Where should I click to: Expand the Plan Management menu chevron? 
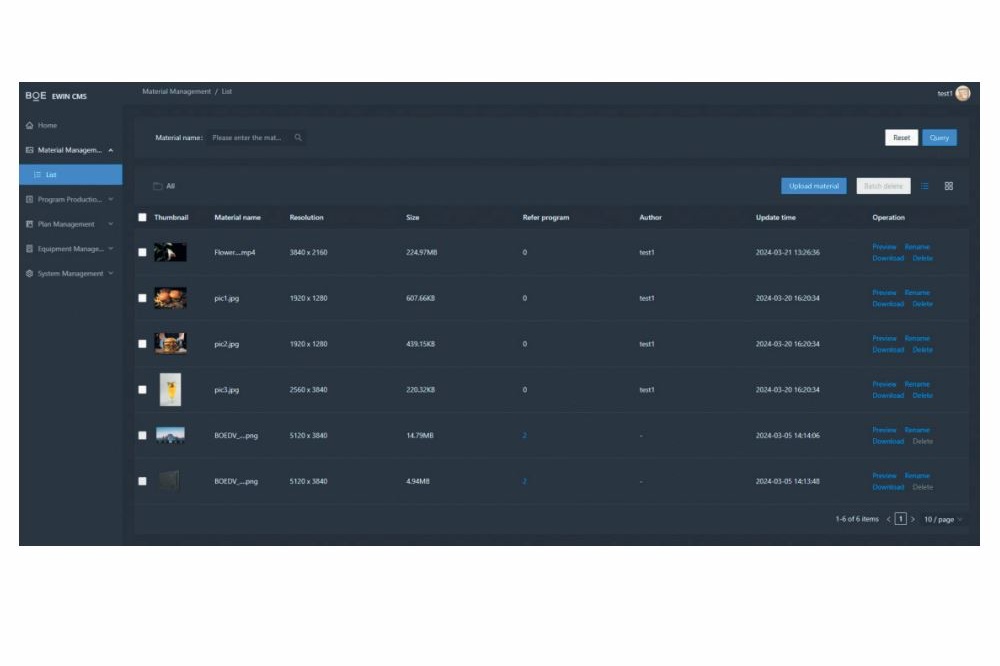(111, 225)
